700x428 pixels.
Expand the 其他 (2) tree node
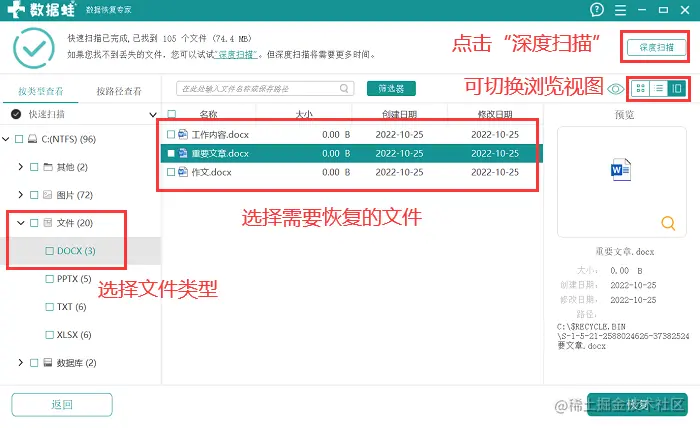[x=21, y=166]
